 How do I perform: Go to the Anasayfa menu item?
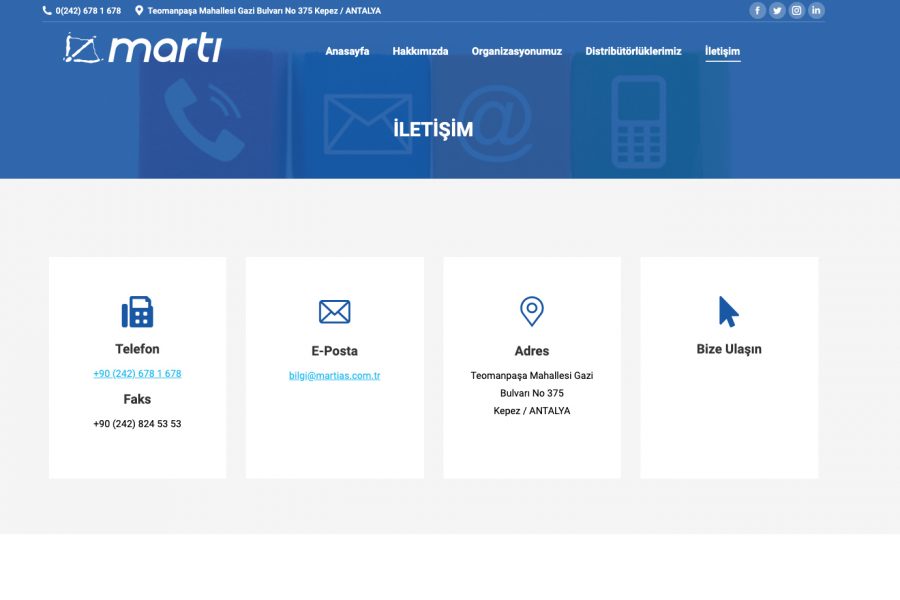coord(347,51)
